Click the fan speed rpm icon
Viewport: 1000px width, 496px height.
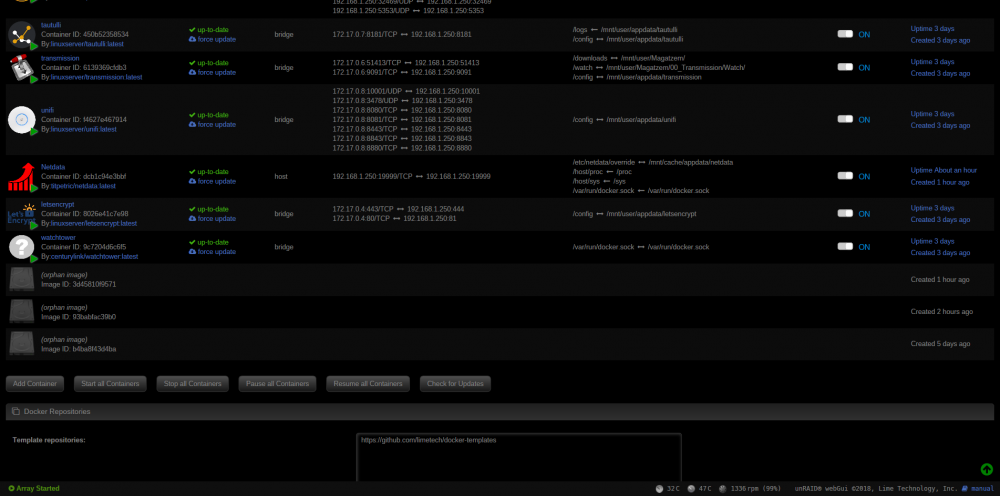[723, 489]
